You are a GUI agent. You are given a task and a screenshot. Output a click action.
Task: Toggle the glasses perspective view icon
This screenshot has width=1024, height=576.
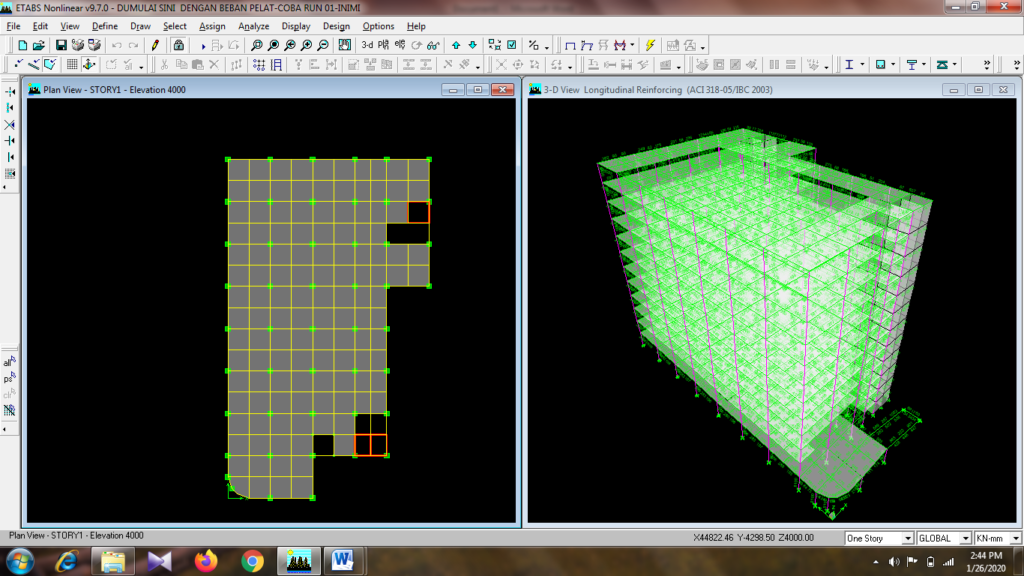point(432,45)
